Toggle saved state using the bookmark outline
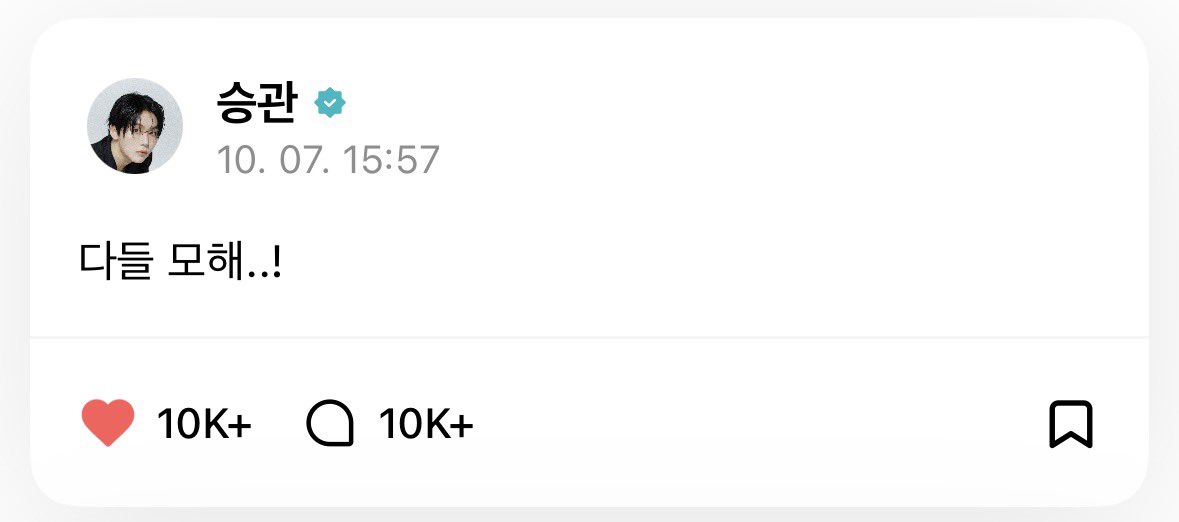This screenshot has height=522, width=1179. [x=1071, y=424]
